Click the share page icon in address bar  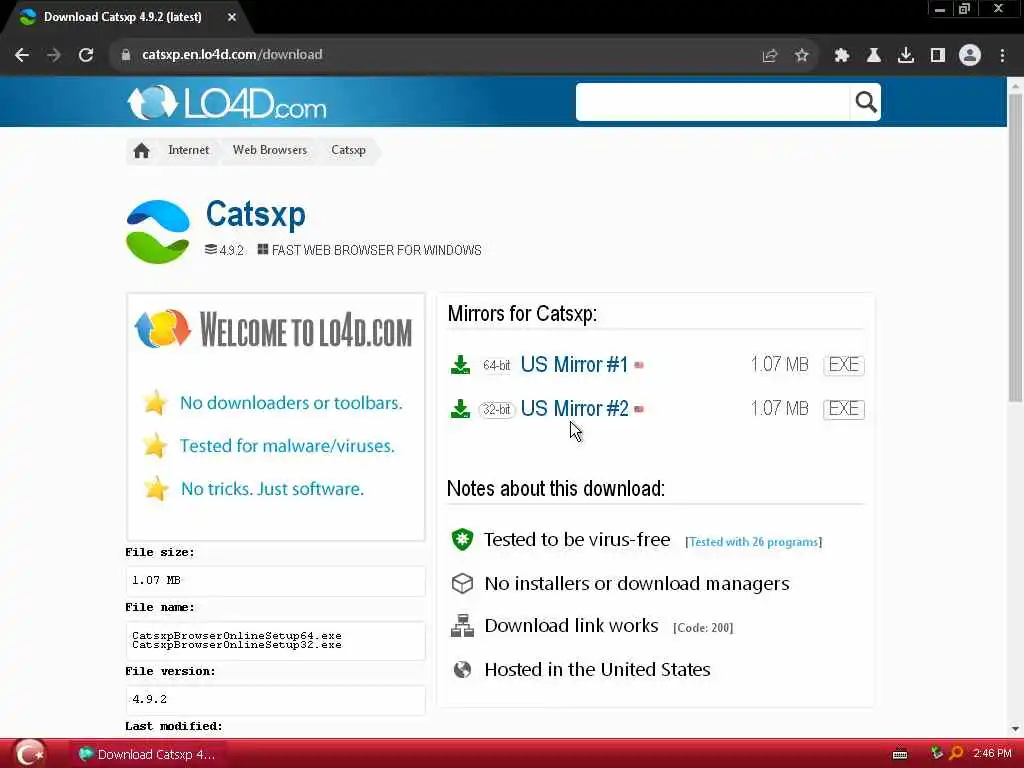point(770,56)
